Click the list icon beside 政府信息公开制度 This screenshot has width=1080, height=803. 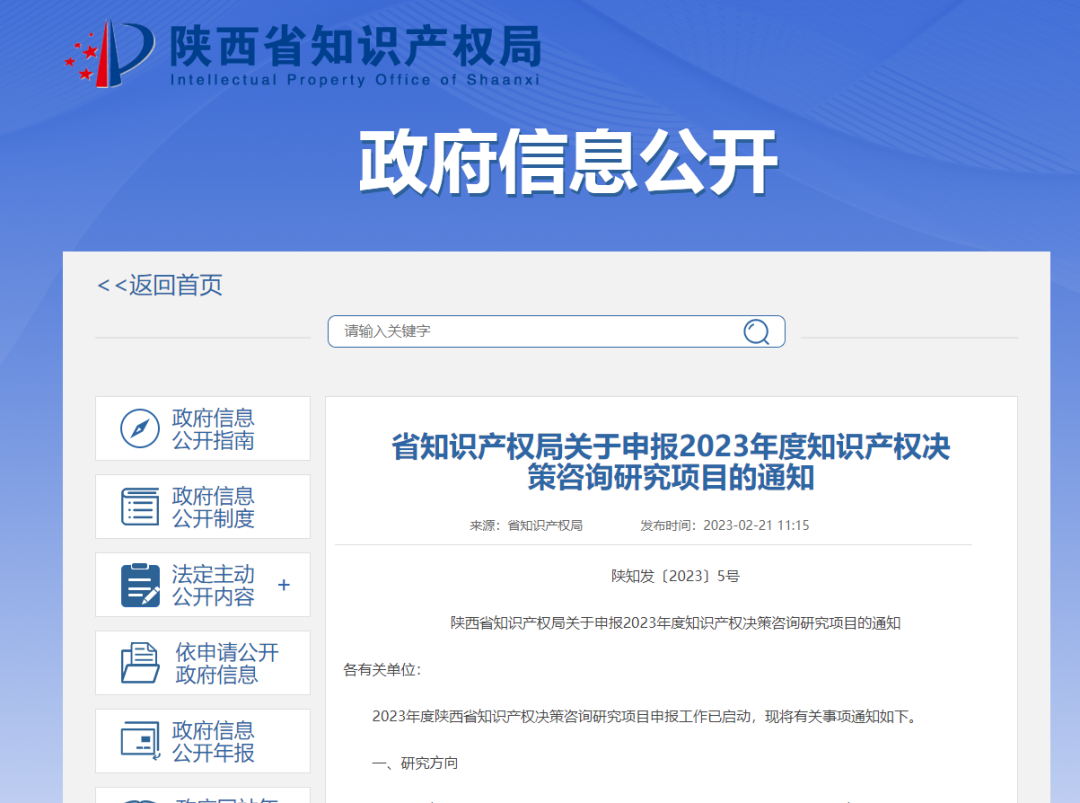pos(139,506)
